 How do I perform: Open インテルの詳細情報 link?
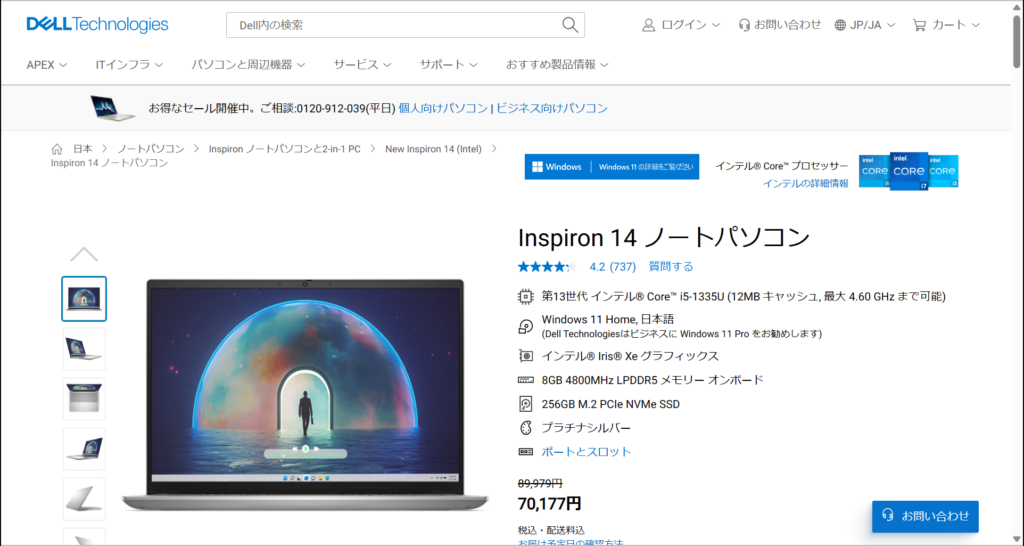[806, 184]
